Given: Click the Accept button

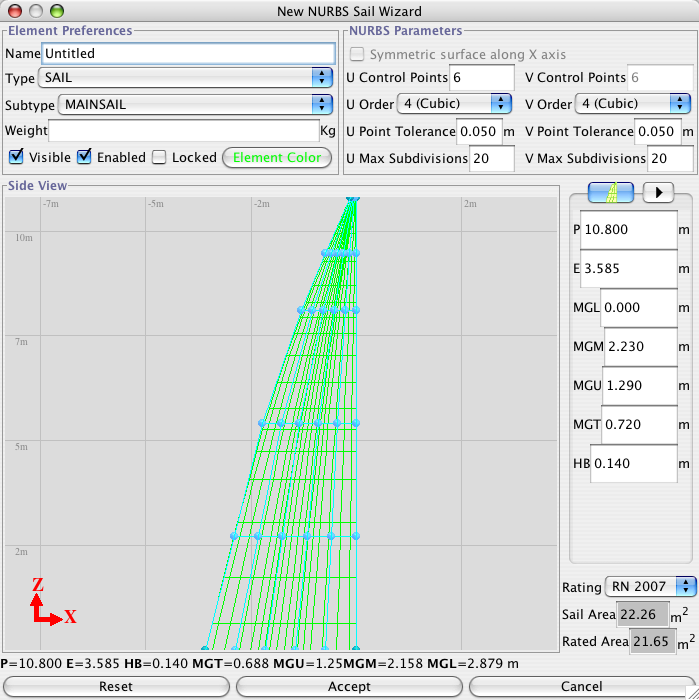Looking at the screenshot, I should tap(349, 687).
